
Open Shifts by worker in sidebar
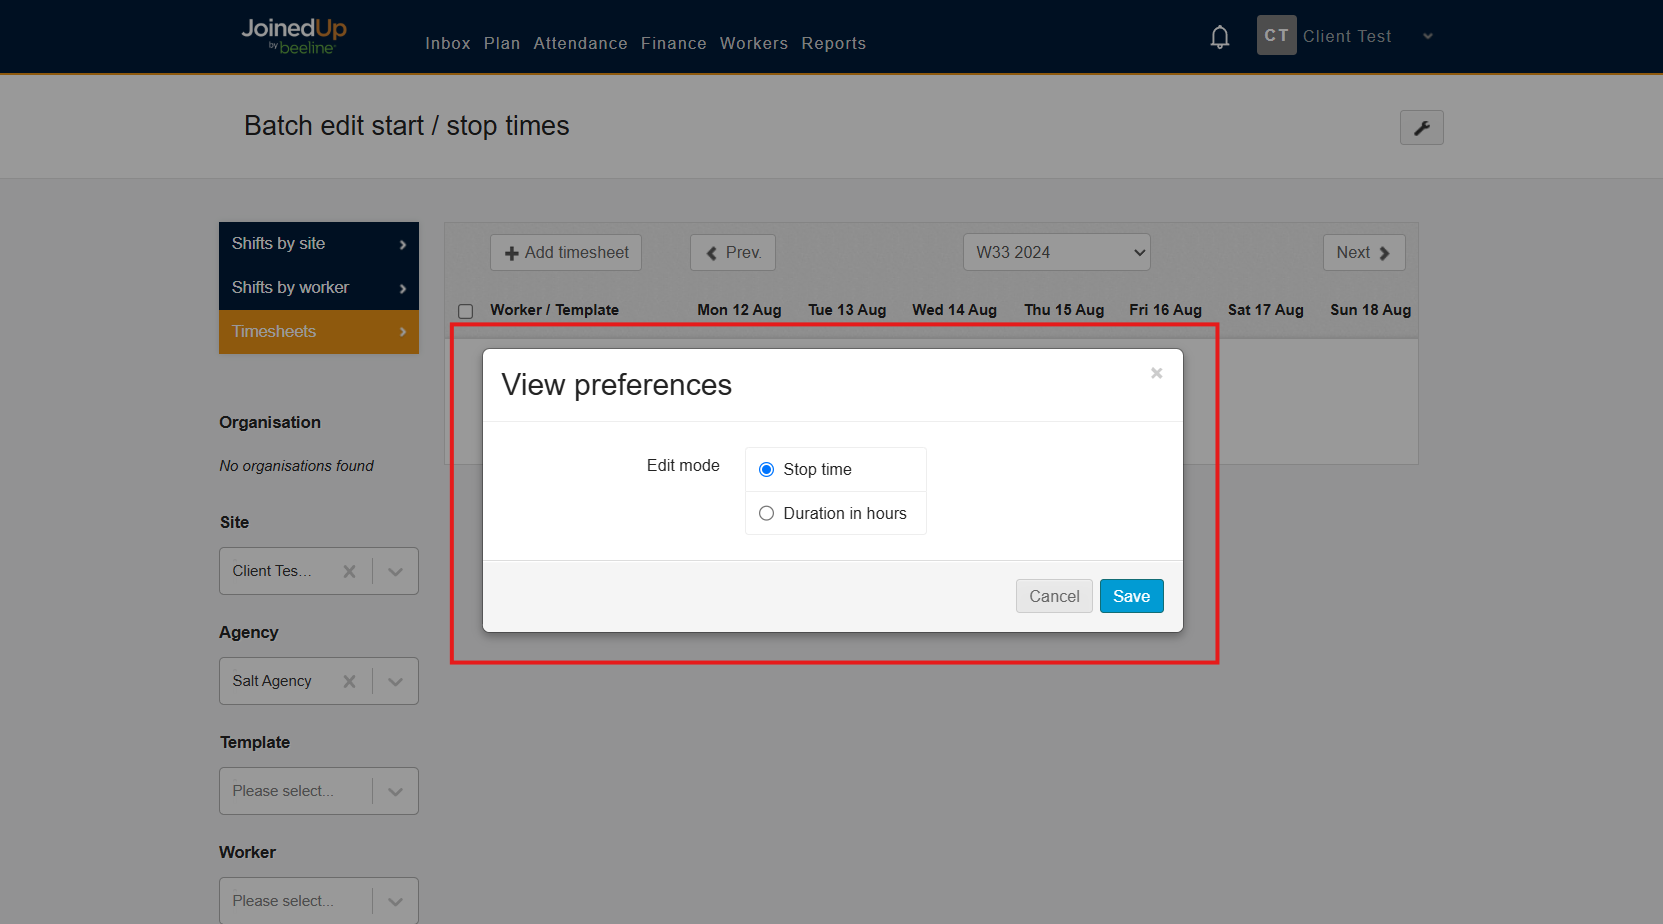(318, 288)
